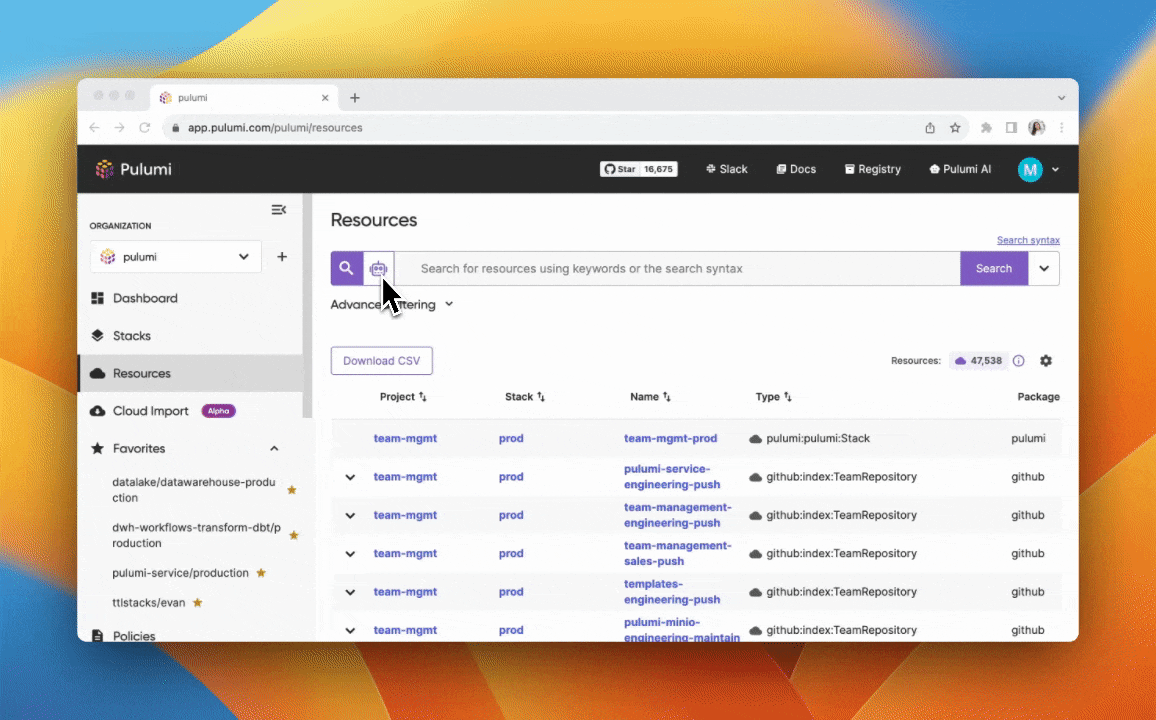This screenshot has width=1156, height=720.
Task: Open Docs from the top navigation
Action: click(x=795, y=169)
